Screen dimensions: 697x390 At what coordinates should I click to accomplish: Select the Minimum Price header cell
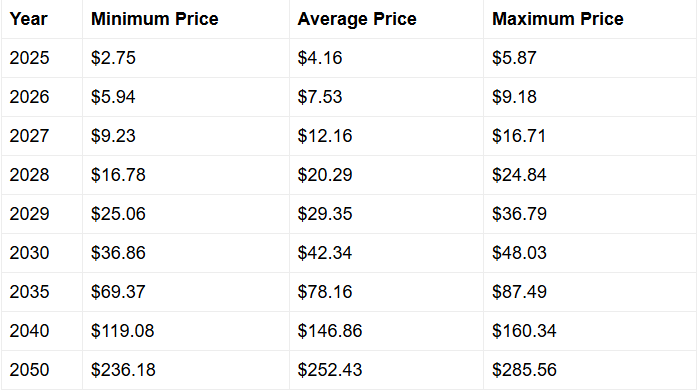(186, 19)
